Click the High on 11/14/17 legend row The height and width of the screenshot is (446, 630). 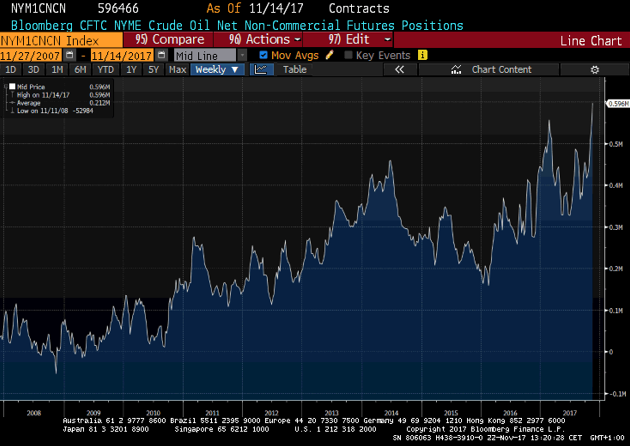60,95
